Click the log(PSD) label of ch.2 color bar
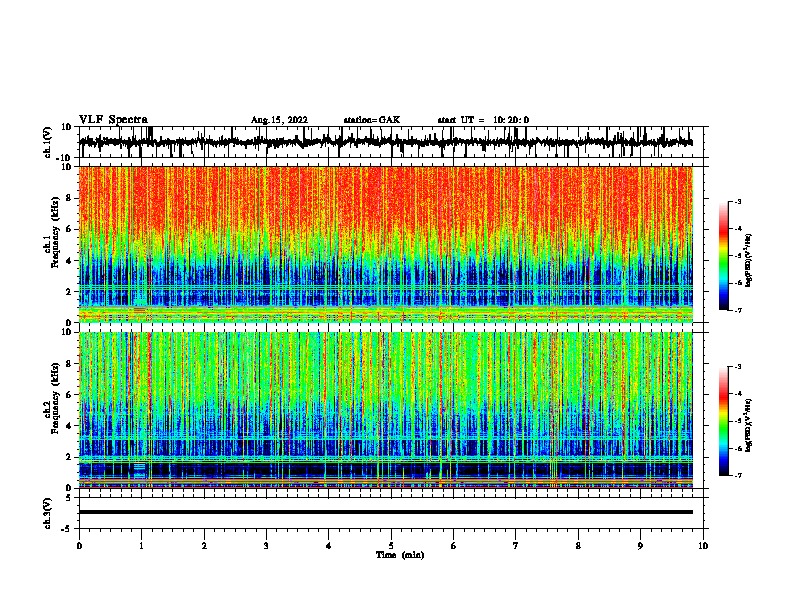 coord(749,425)
